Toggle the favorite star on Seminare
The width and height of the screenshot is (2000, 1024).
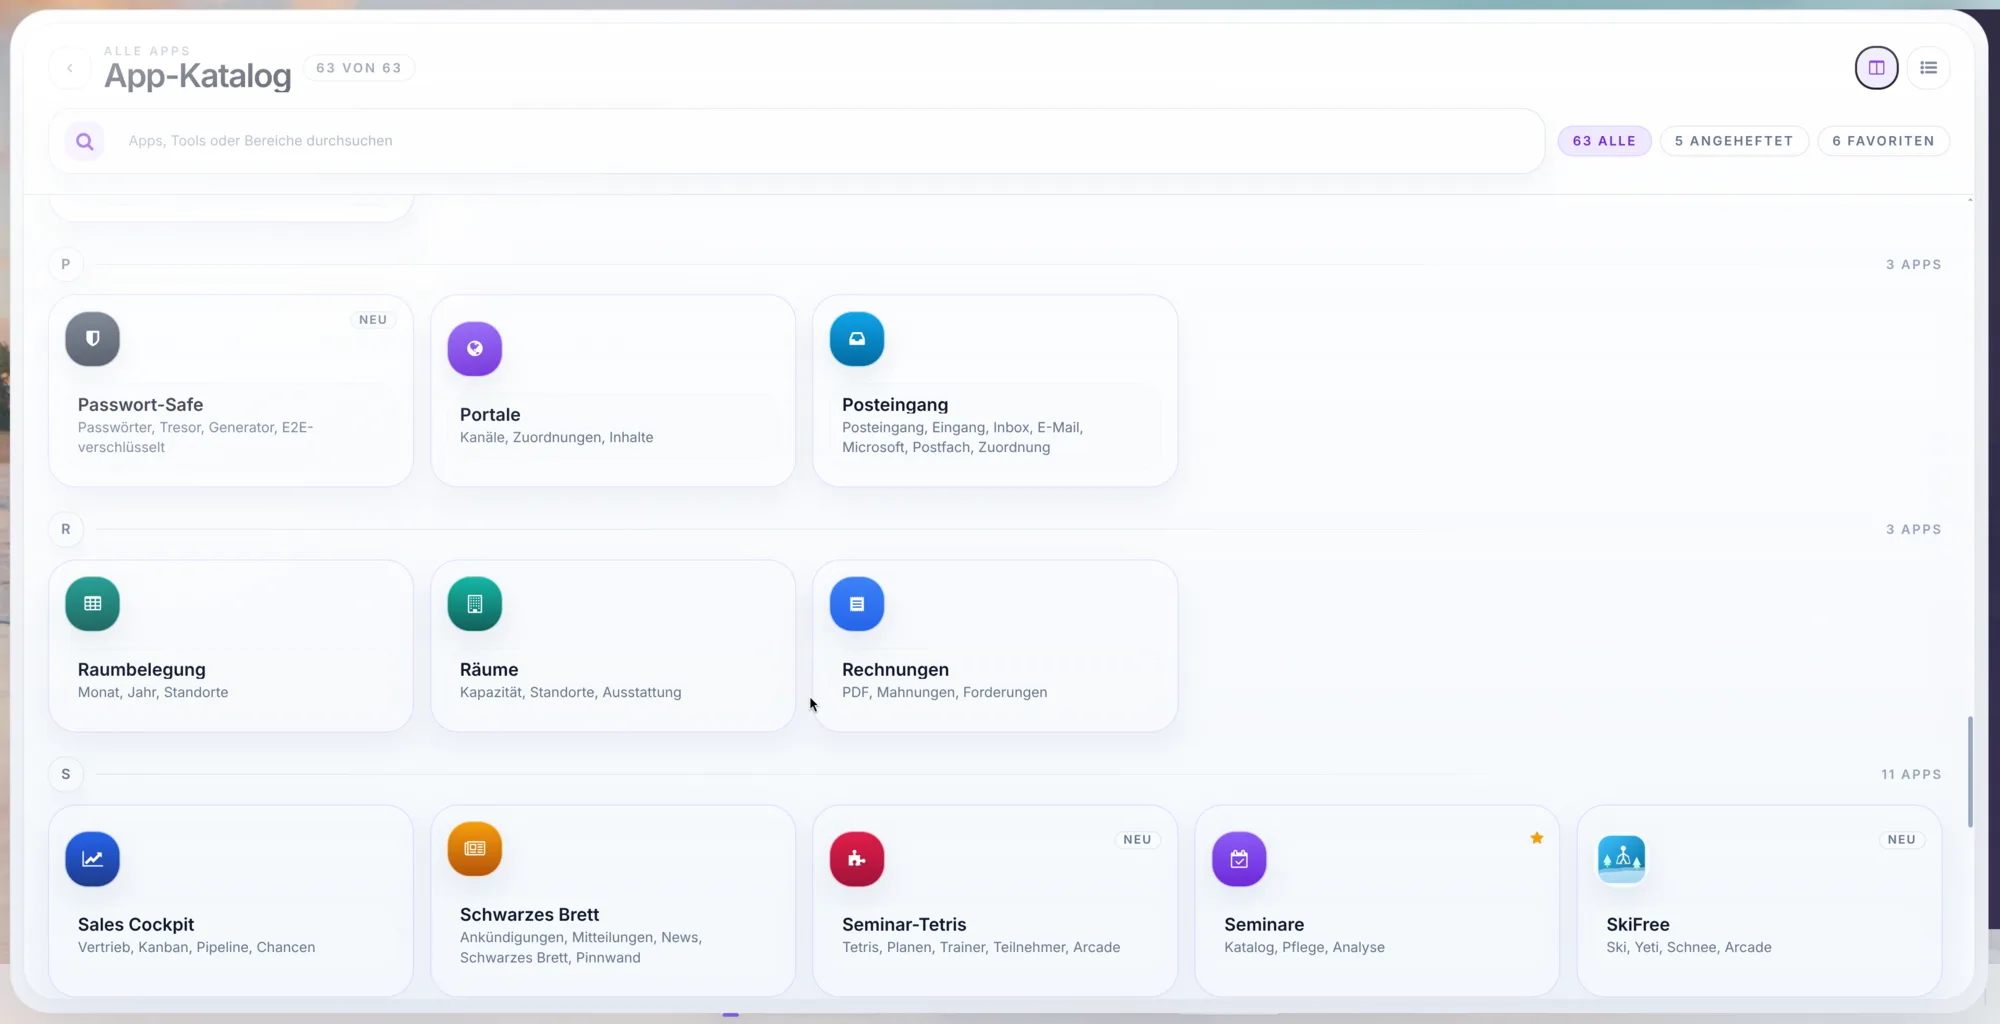1537,838
